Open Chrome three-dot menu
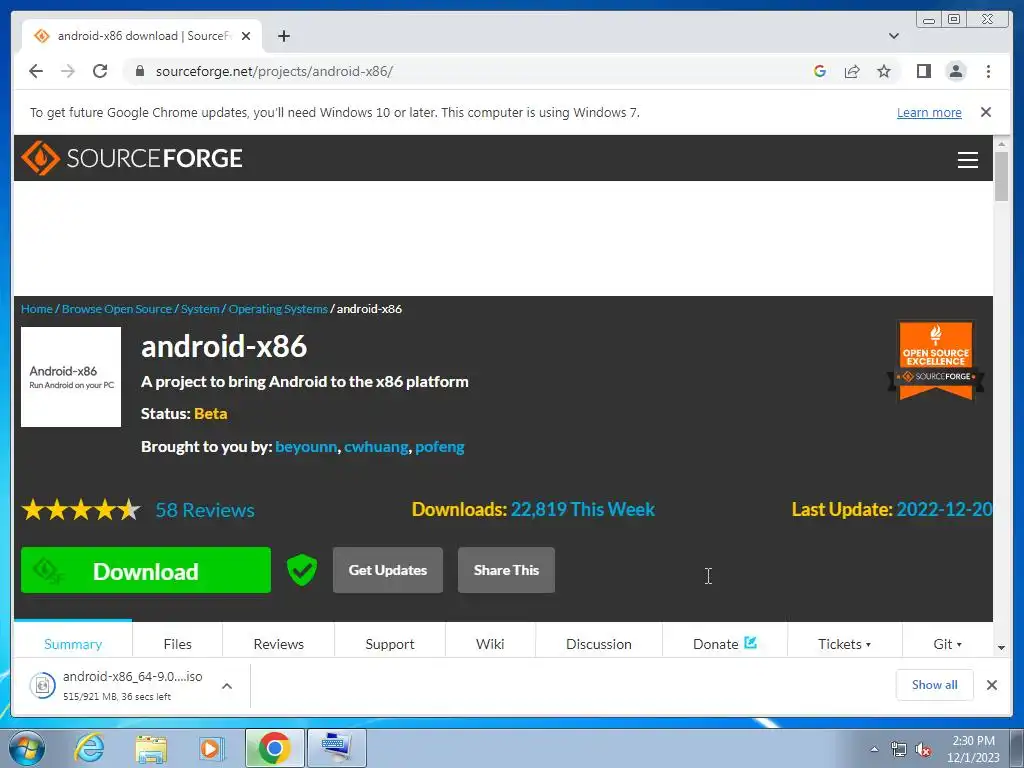The width and height of the screenshot is (1024, 768). 988,71
